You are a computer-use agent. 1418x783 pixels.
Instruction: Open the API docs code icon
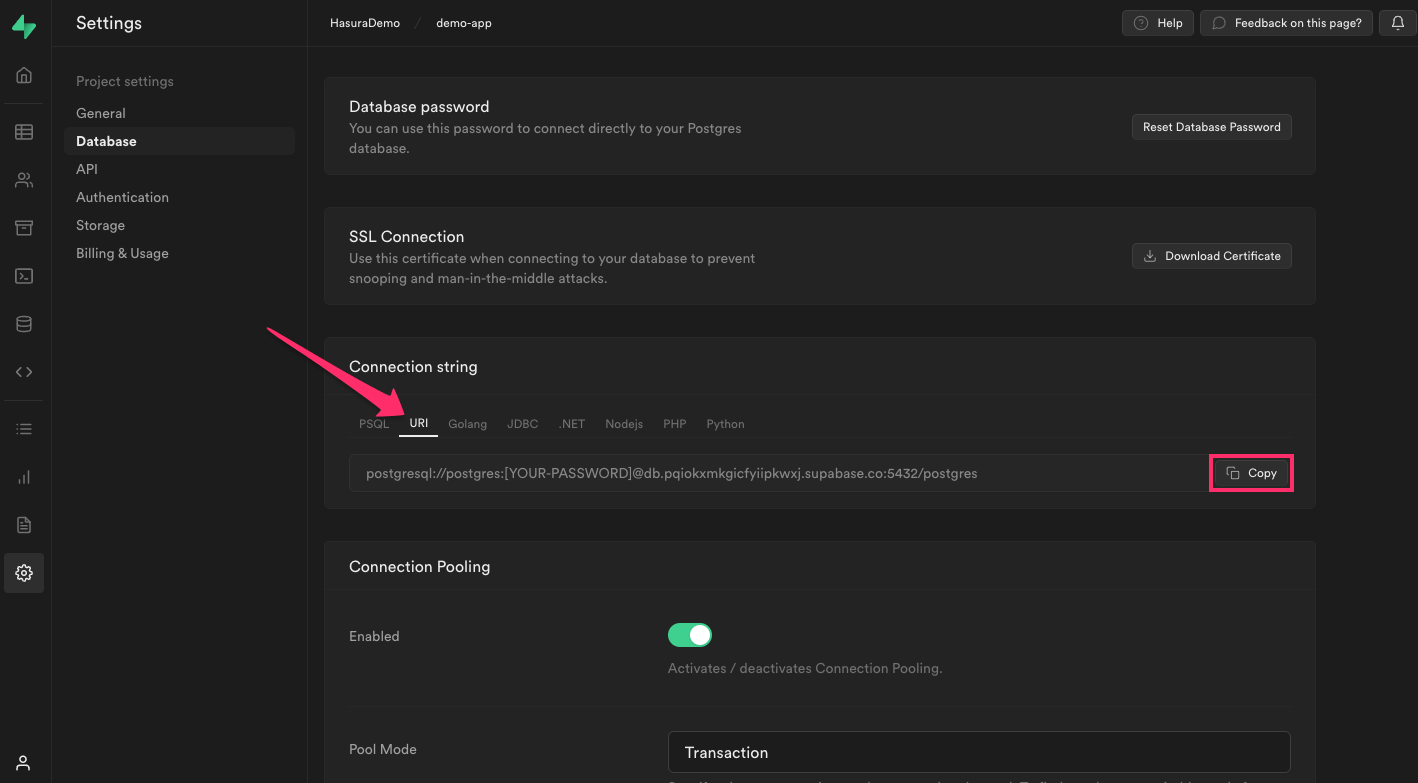23,371
